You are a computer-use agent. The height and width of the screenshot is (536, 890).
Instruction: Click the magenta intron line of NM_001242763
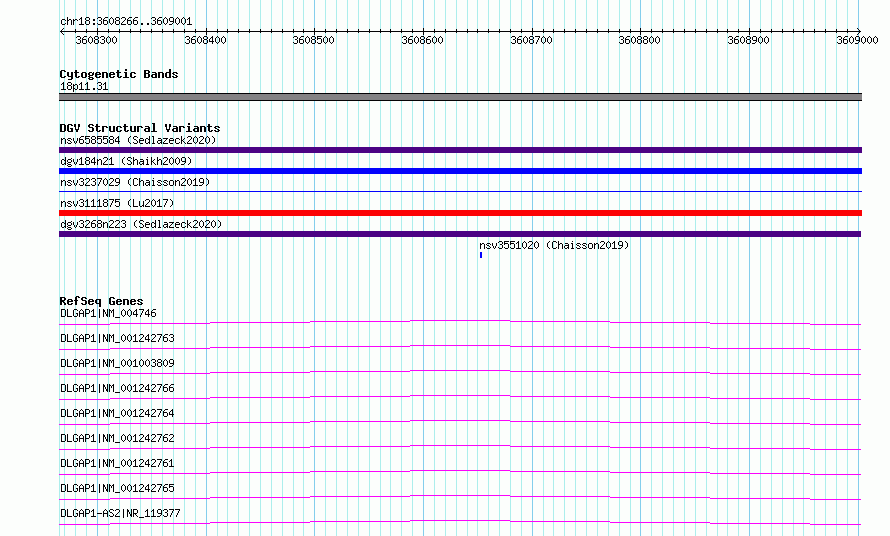pyautogui.click(x=460, y=346)
